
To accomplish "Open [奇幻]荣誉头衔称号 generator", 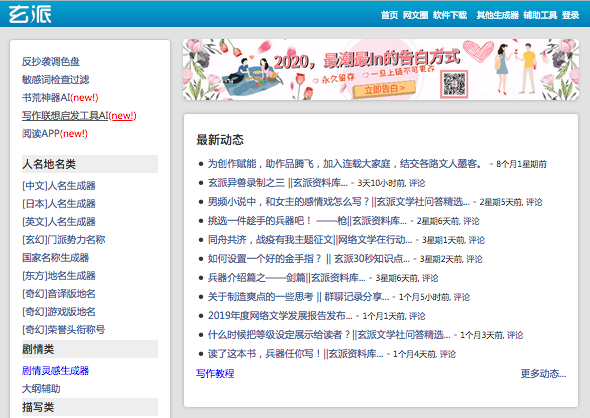I will pyautogui.click(x=63, y=330).
